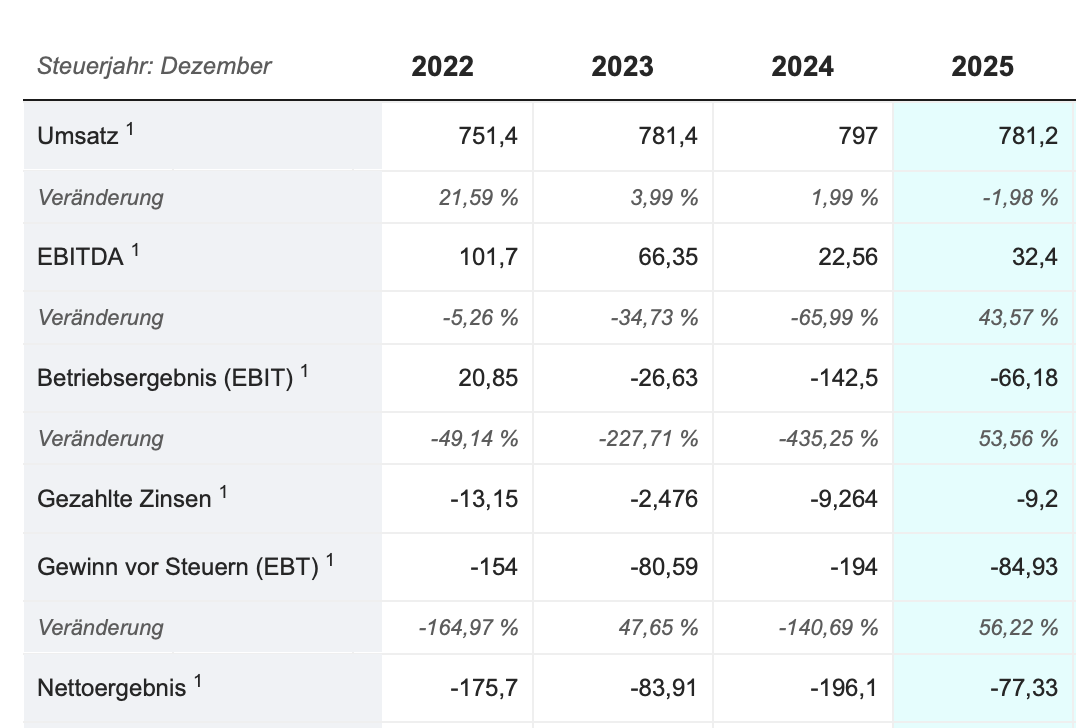Select the Gezahlte Zinsen row label
Viewport: 1076px width, 728px height.
124,498
